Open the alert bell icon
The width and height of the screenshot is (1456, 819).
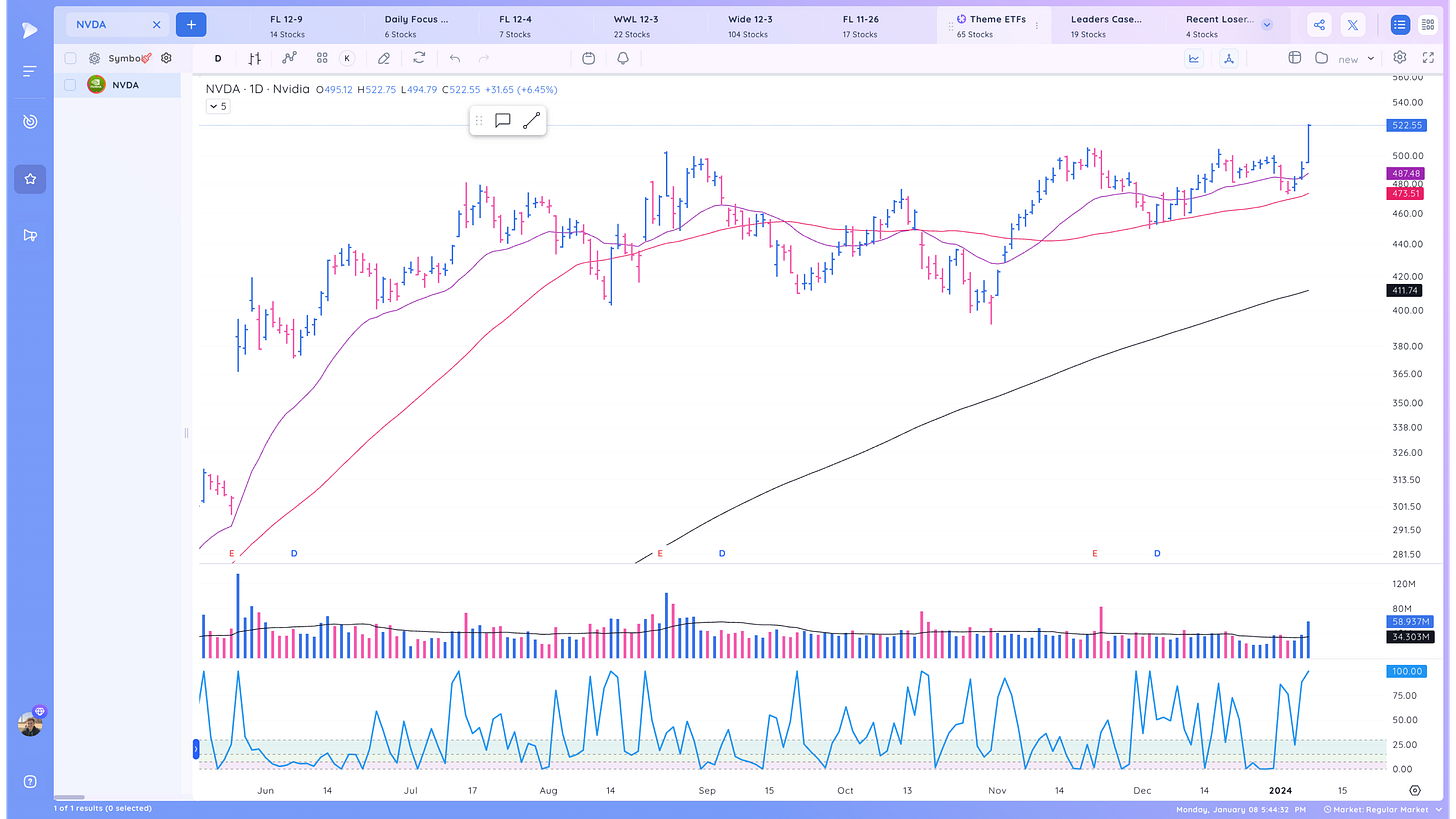[x=623, y=59]
